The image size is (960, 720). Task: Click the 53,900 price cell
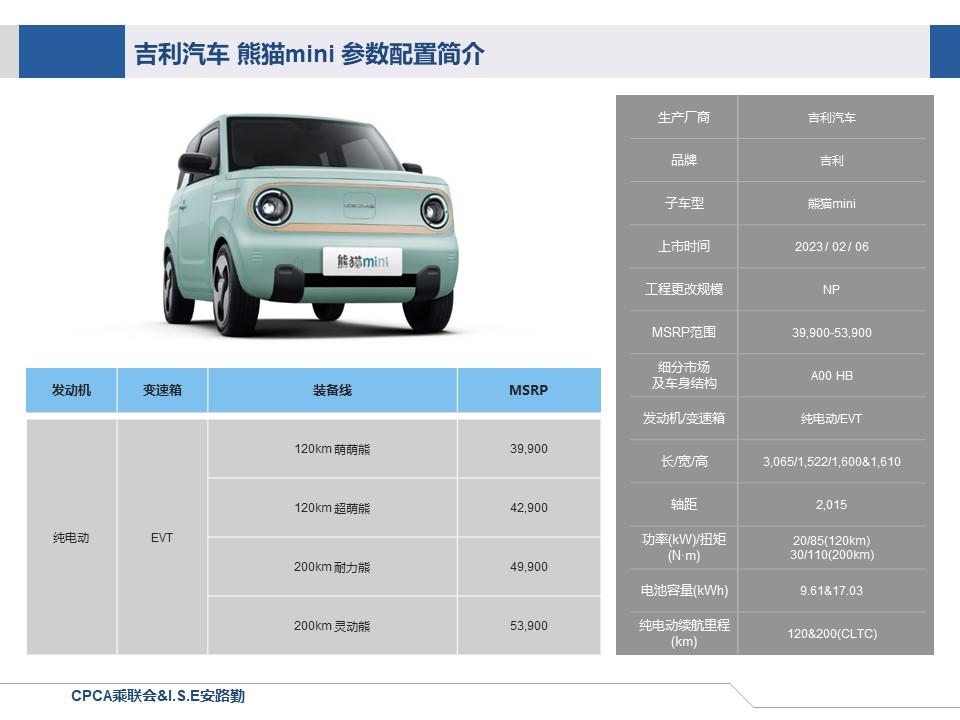click(x=529, y=626)
